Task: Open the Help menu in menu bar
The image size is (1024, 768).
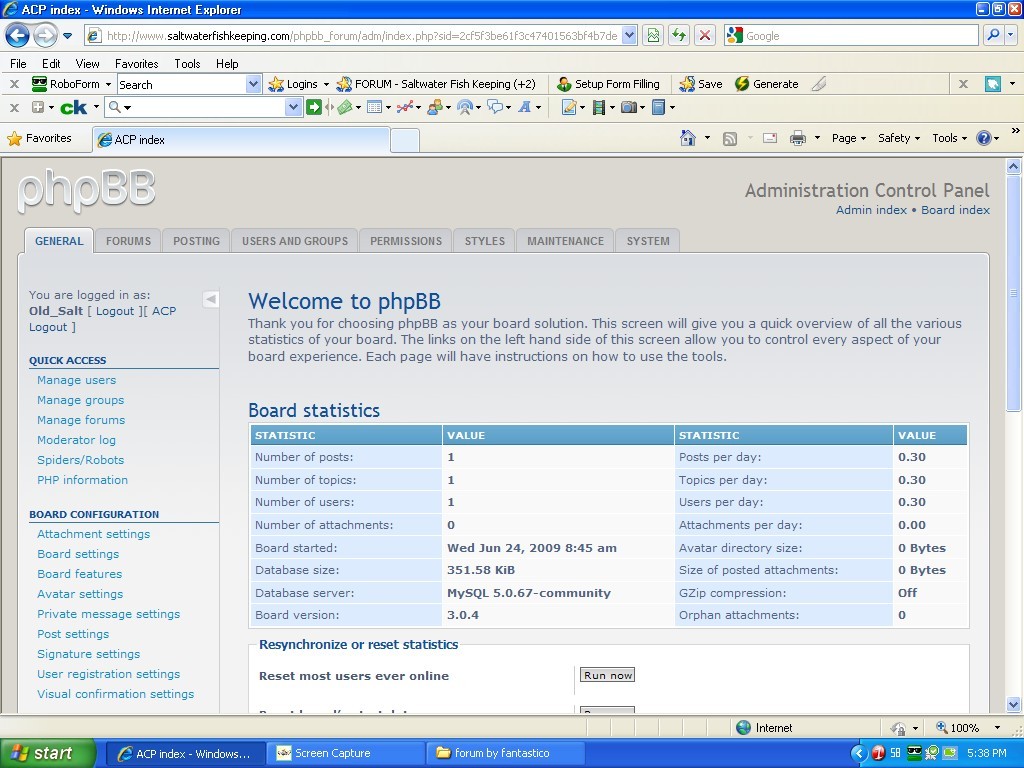Action: click(x=227, y=63)
